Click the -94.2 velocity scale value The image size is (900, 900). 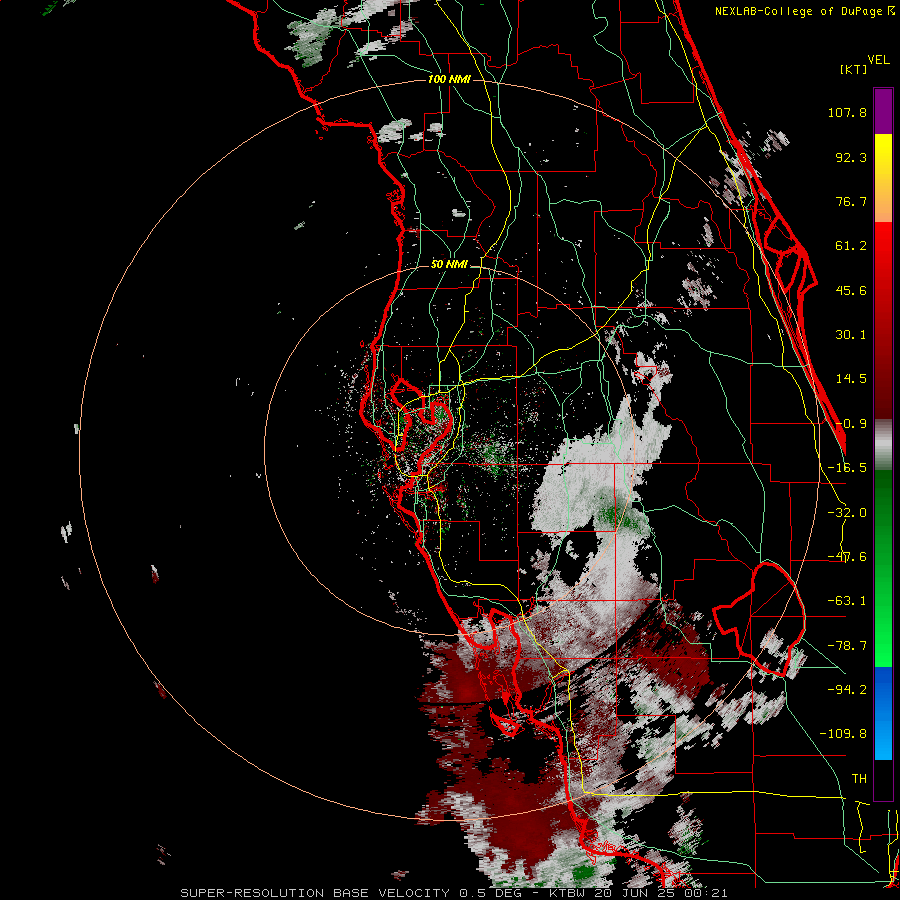pyautogui.click(x=847, y=689)
